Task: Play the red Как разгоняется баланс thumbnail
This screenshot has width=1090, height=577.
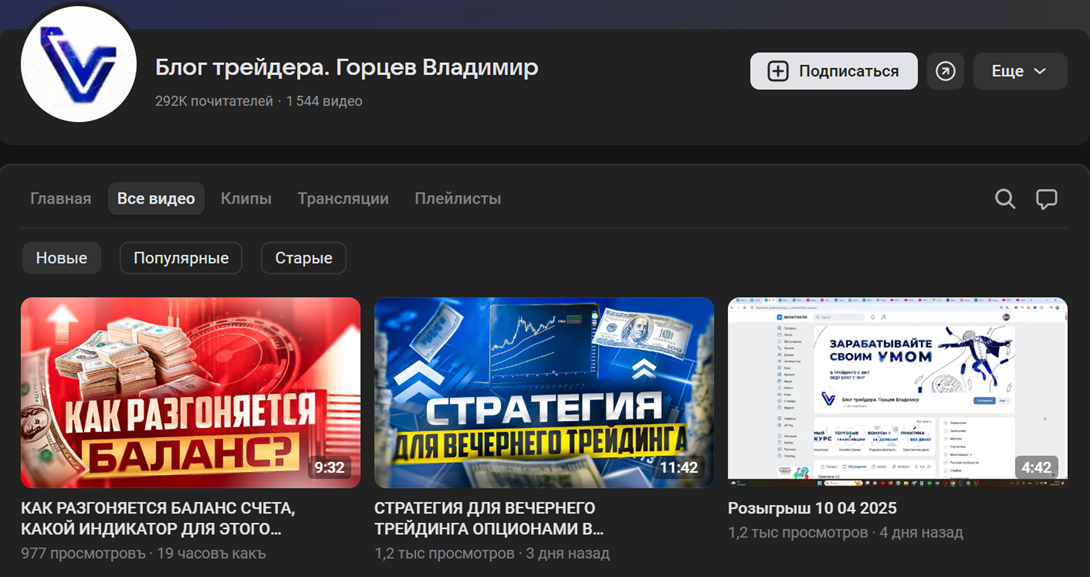Action: (190, 392)
